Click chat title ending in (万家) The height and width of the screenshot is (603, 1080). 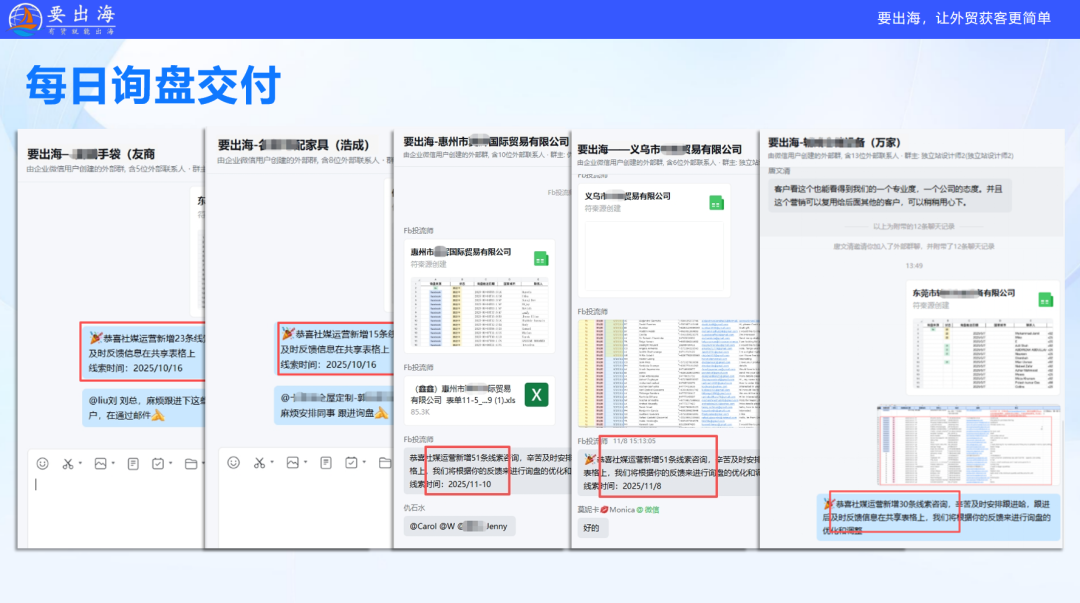[x=834, y=143]
